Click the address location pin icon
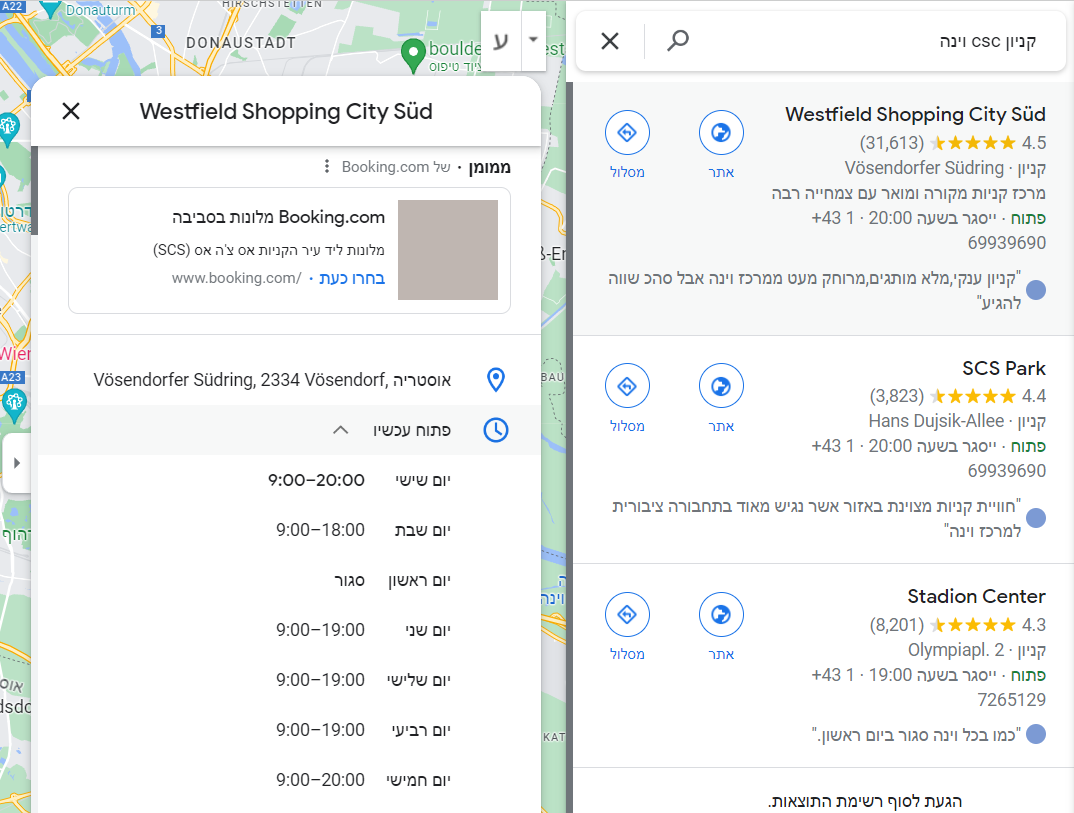Image resolution: width=1074 pixels, height=813 pixels. (496, 379)
